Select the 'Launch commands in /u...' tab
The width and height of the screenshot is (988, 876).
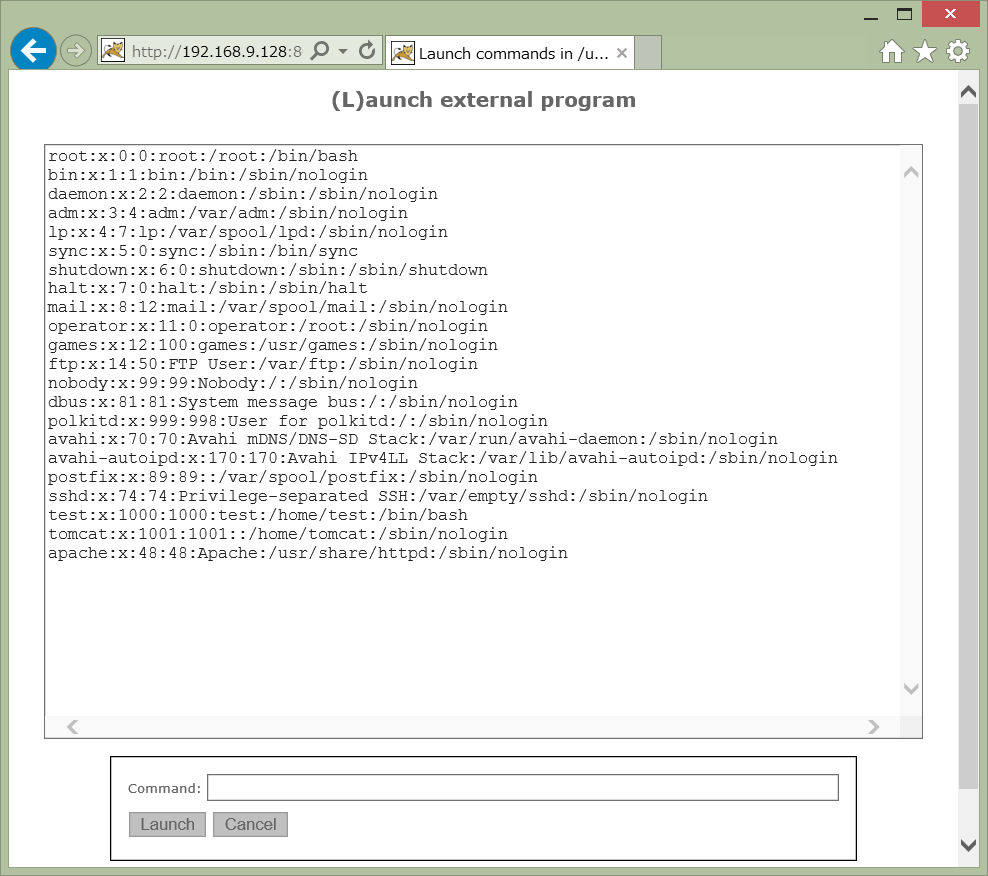coord(510,53)
